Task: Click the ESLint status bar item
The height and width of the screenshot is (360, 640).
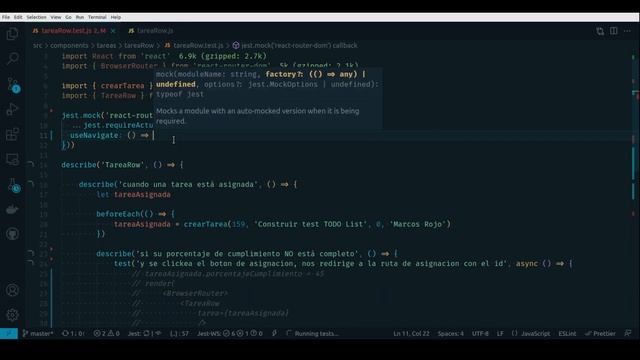Action: (567, 333)
